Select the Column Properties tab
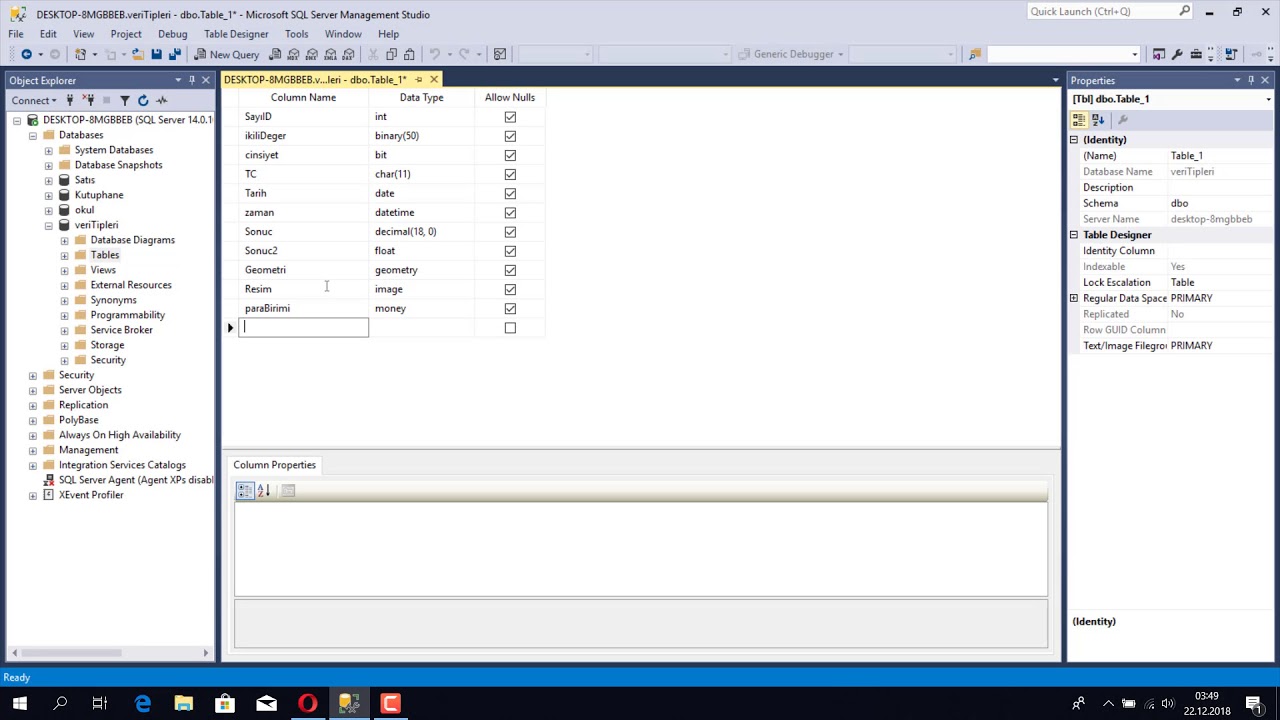This screenshot has width=1280, height=720. coord(274,465)
